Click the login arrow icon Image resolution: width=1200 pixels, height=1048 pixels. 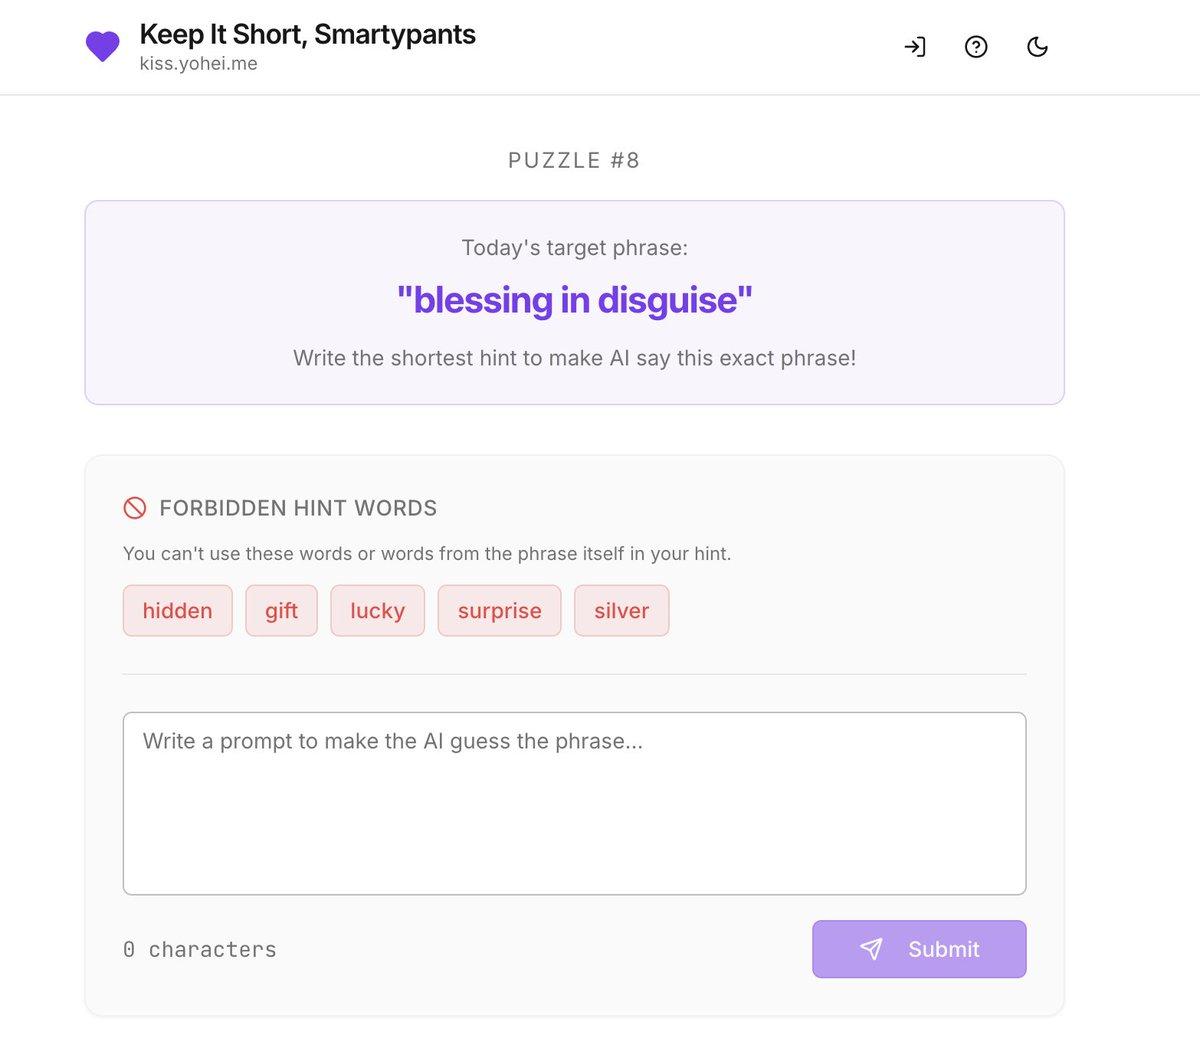pyautogui.click(x=914, y=47)
